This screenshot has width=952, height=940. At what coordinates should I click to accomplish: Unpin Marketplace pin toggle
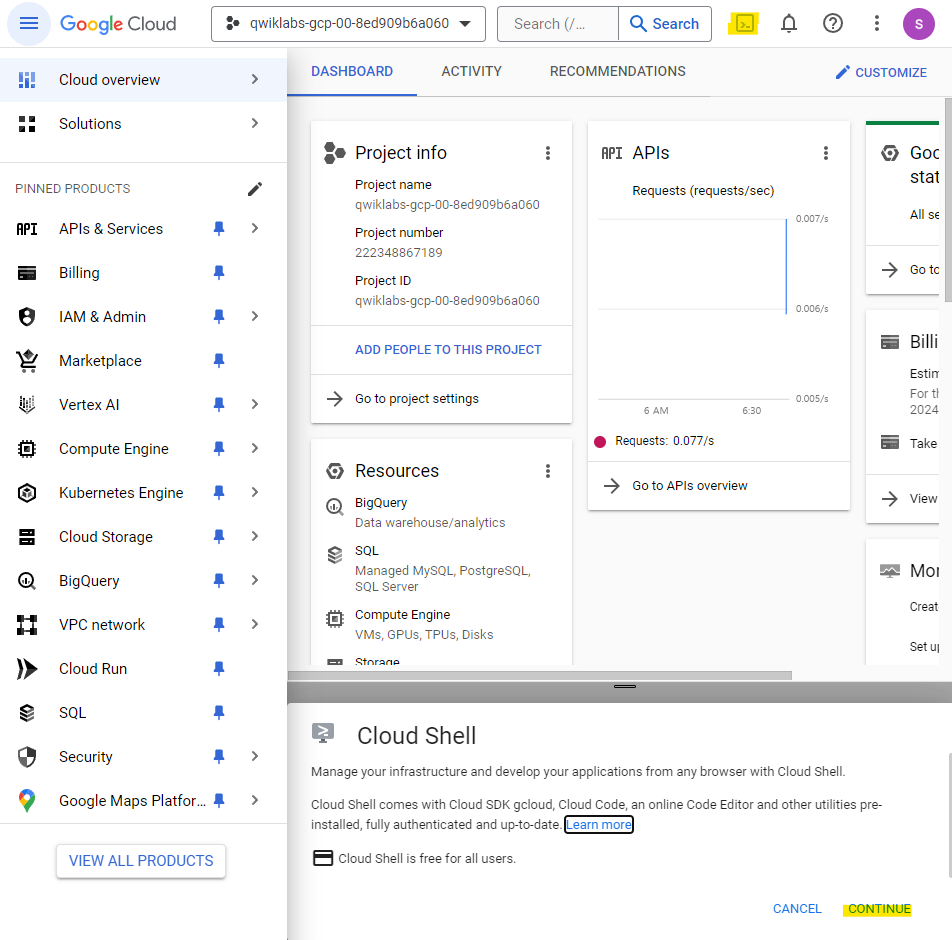(219, 361)
